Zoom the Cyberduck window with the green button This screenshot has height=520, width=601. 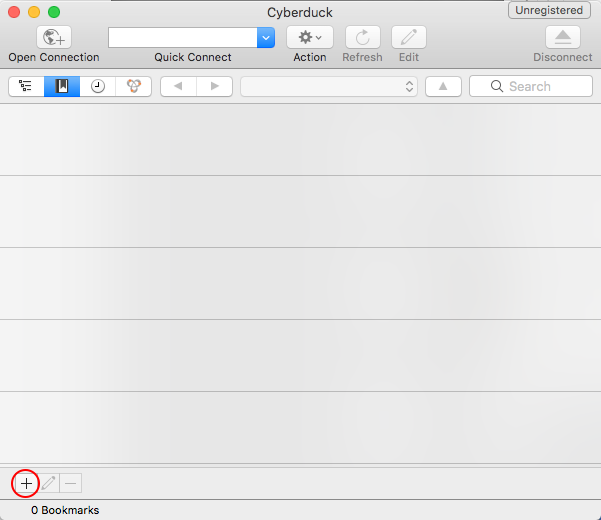tap(54, 12)
